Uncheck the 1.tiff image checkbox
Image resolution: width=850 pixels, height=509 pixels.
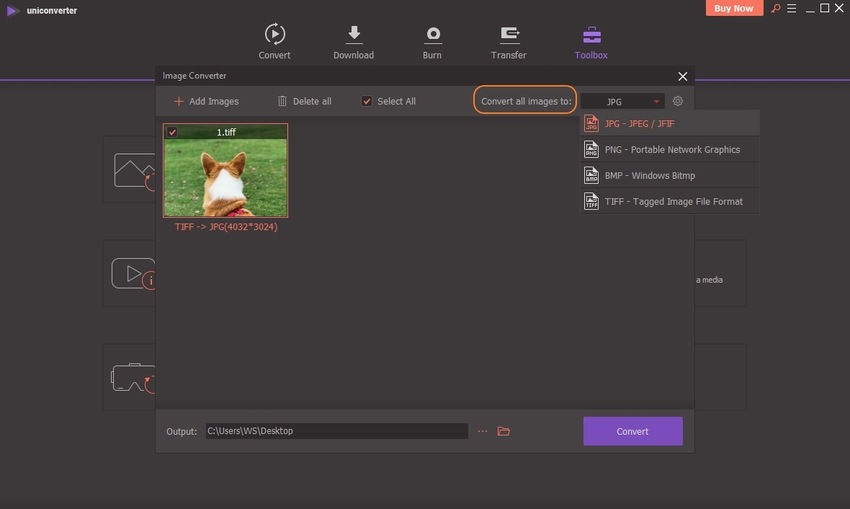pyautogui.click(x=172, y=132)
